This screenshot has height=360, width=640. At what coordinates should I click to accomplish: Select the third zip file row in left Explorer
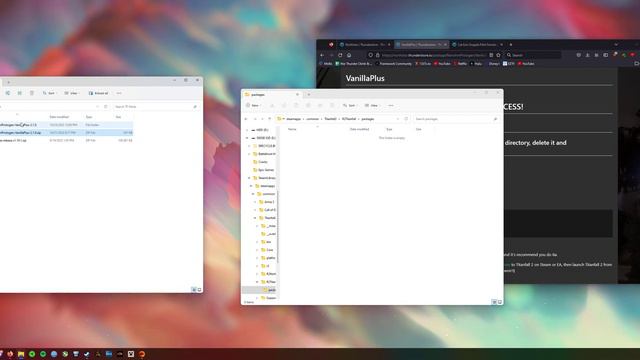click(66, 140)
